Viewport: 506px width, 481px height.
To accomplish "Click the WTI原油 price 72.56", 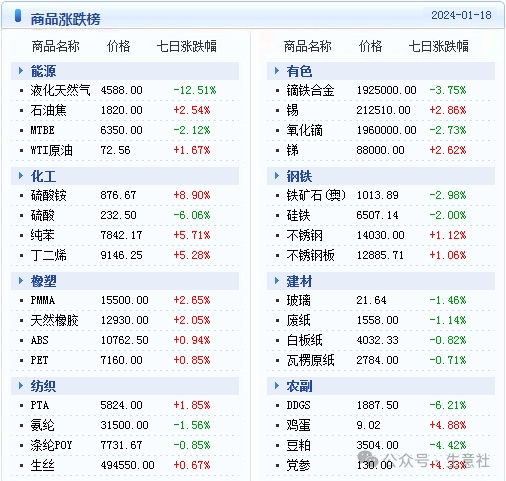I will pyautogui.click(x=115, y=150).
